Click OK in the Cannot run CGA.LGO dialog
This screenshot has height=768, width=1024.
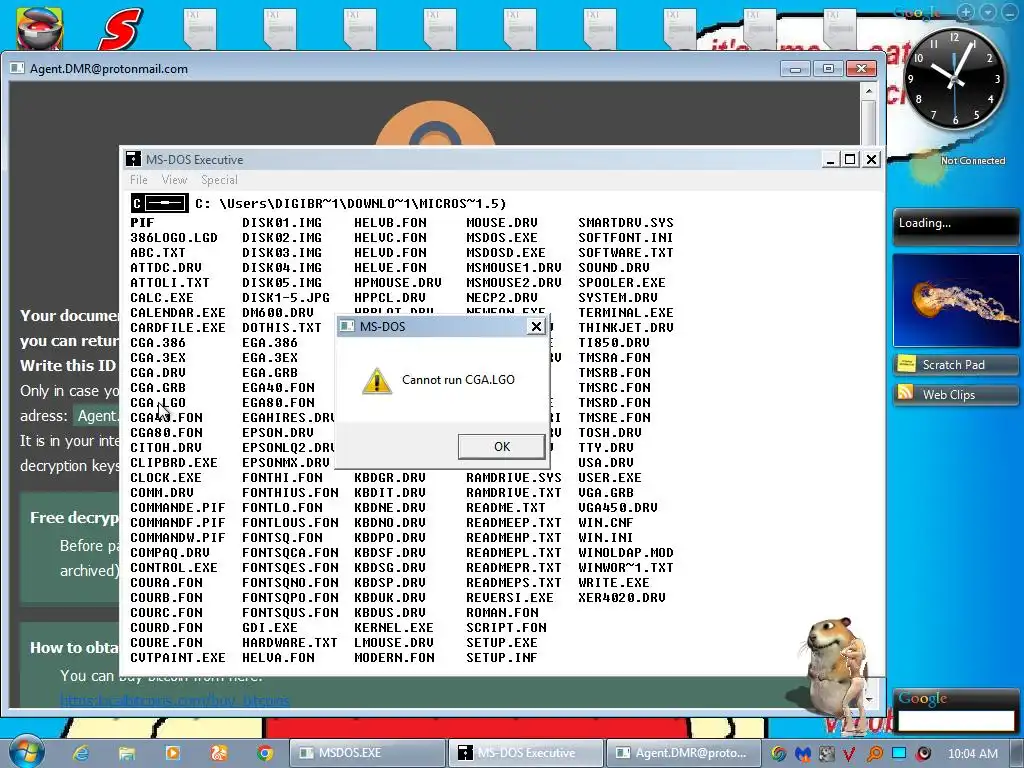[x=502, y=447]
